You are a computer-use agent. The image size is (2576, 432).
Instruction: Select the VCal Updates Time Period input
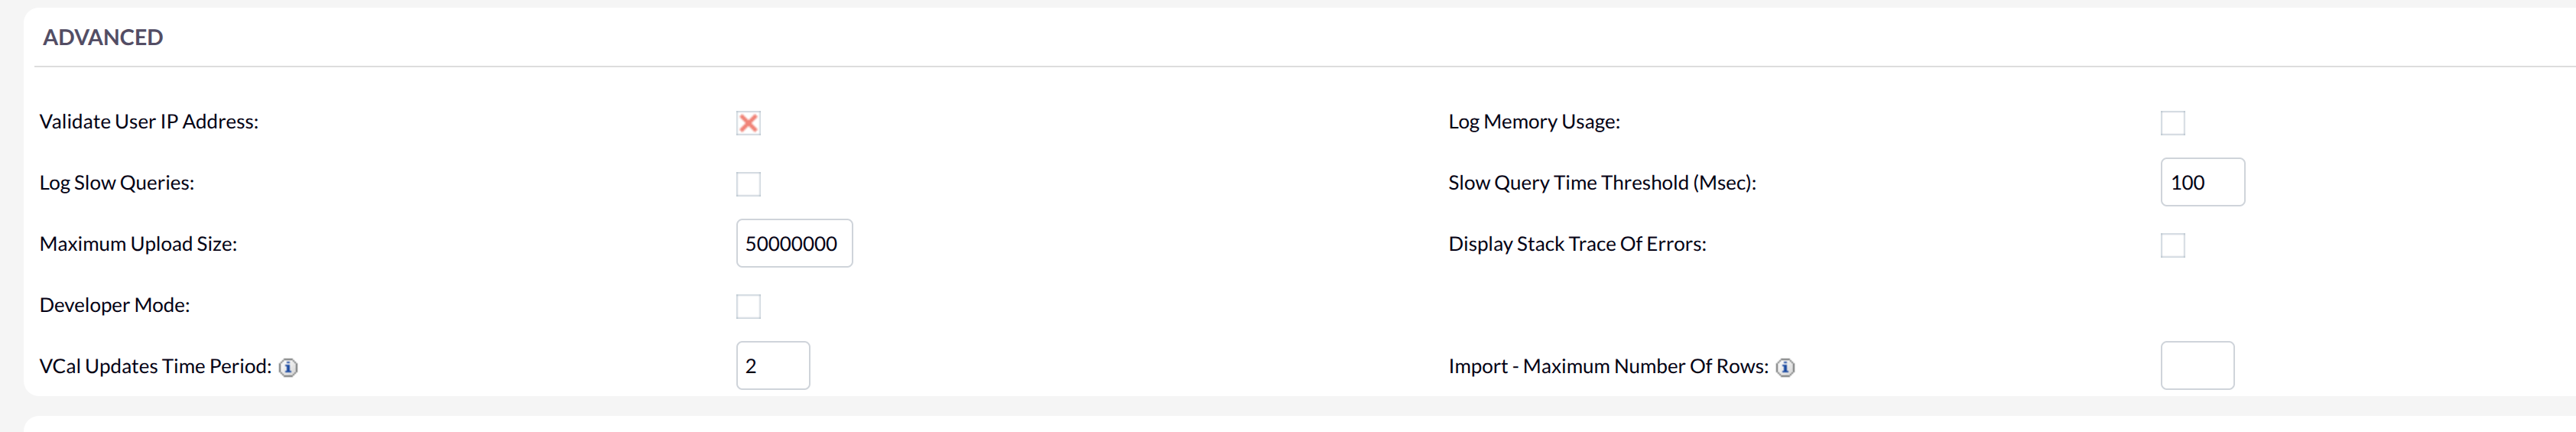pos(773,366)
